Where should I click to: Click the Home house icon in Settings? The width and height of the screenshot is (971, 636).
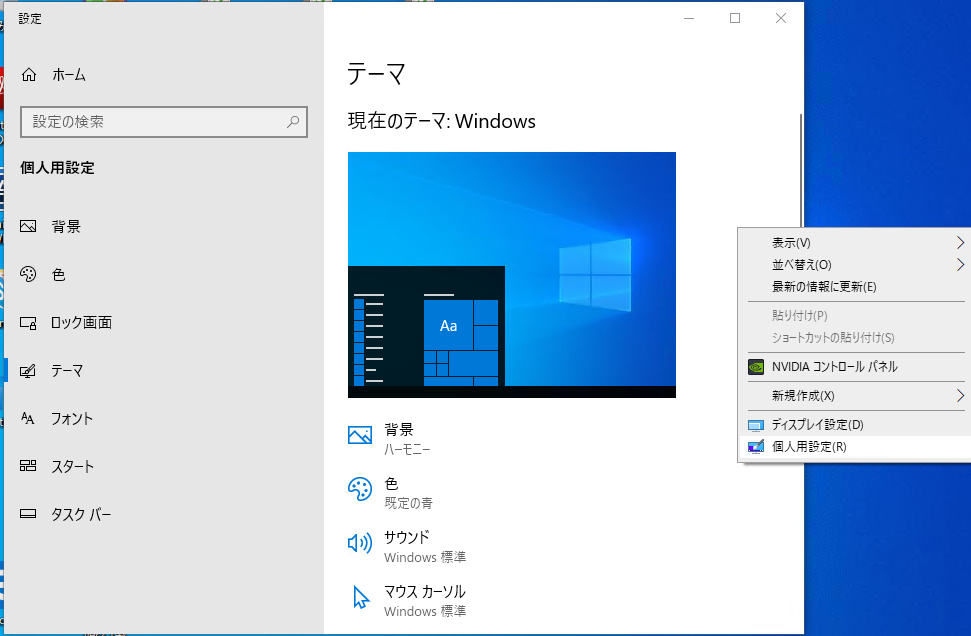tap(28, 75)
